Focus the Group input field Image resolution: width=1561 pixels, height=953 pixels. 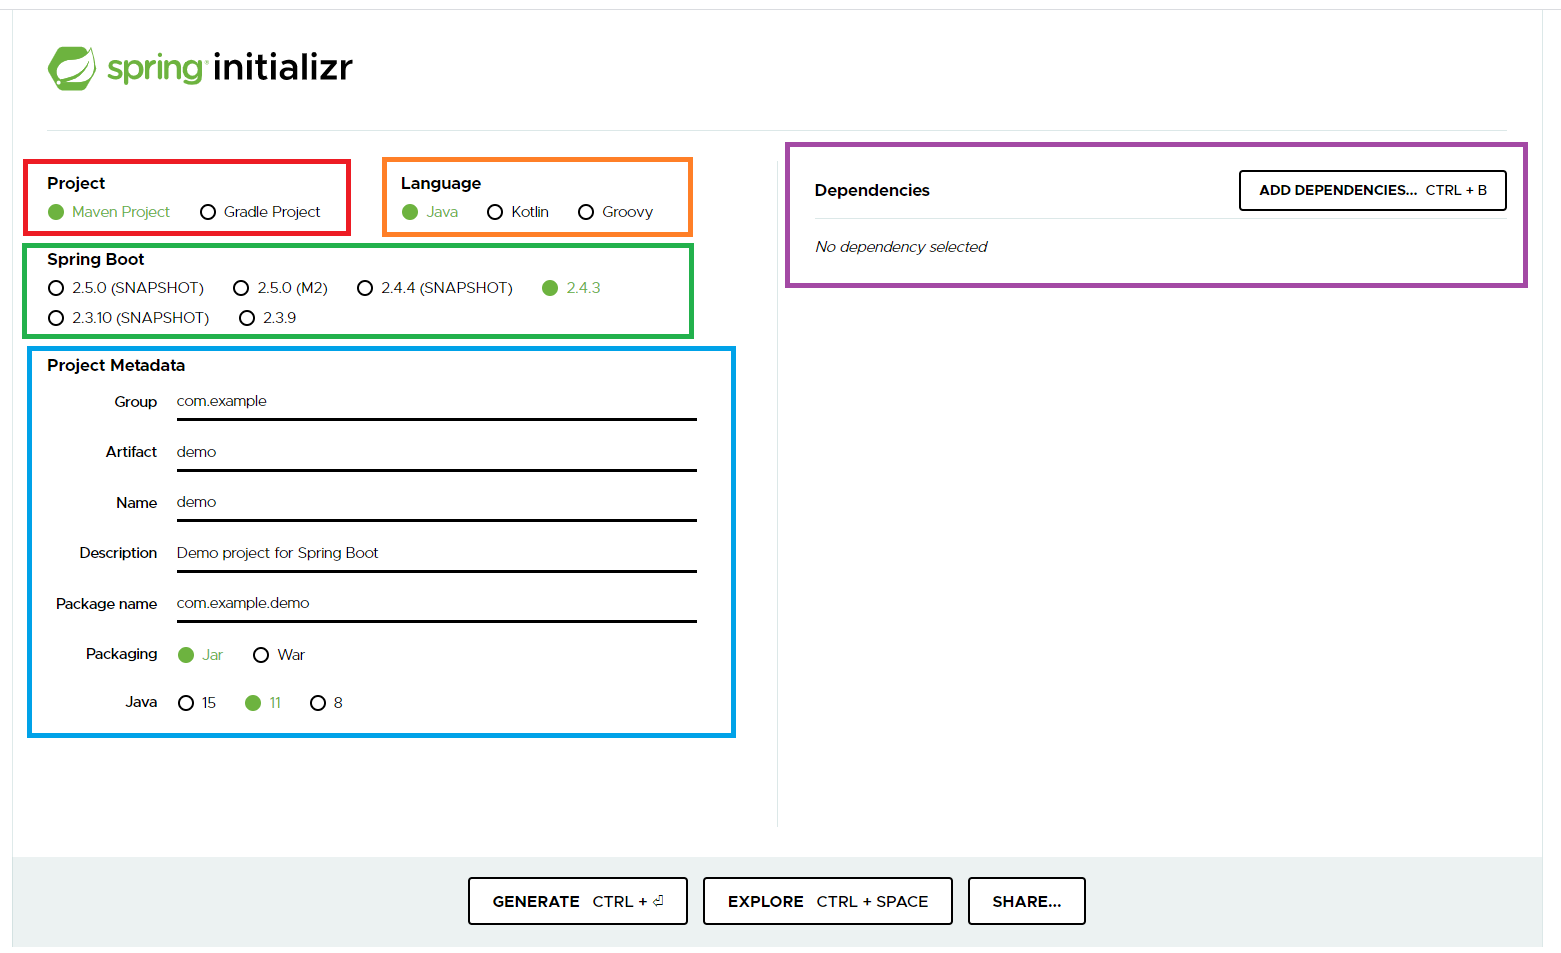pos(437,402)
